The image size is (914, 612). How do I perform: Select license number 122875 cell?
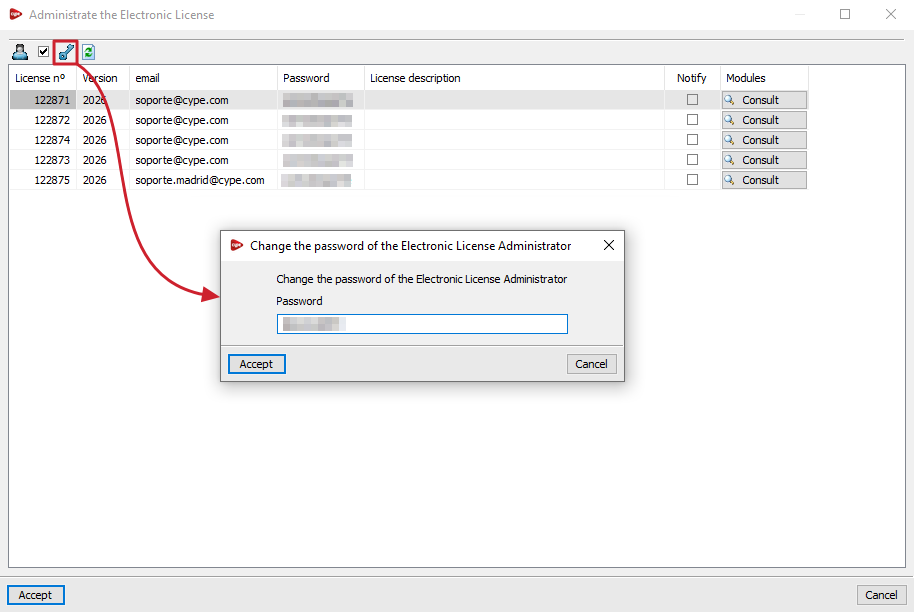[x=43, y=180]
